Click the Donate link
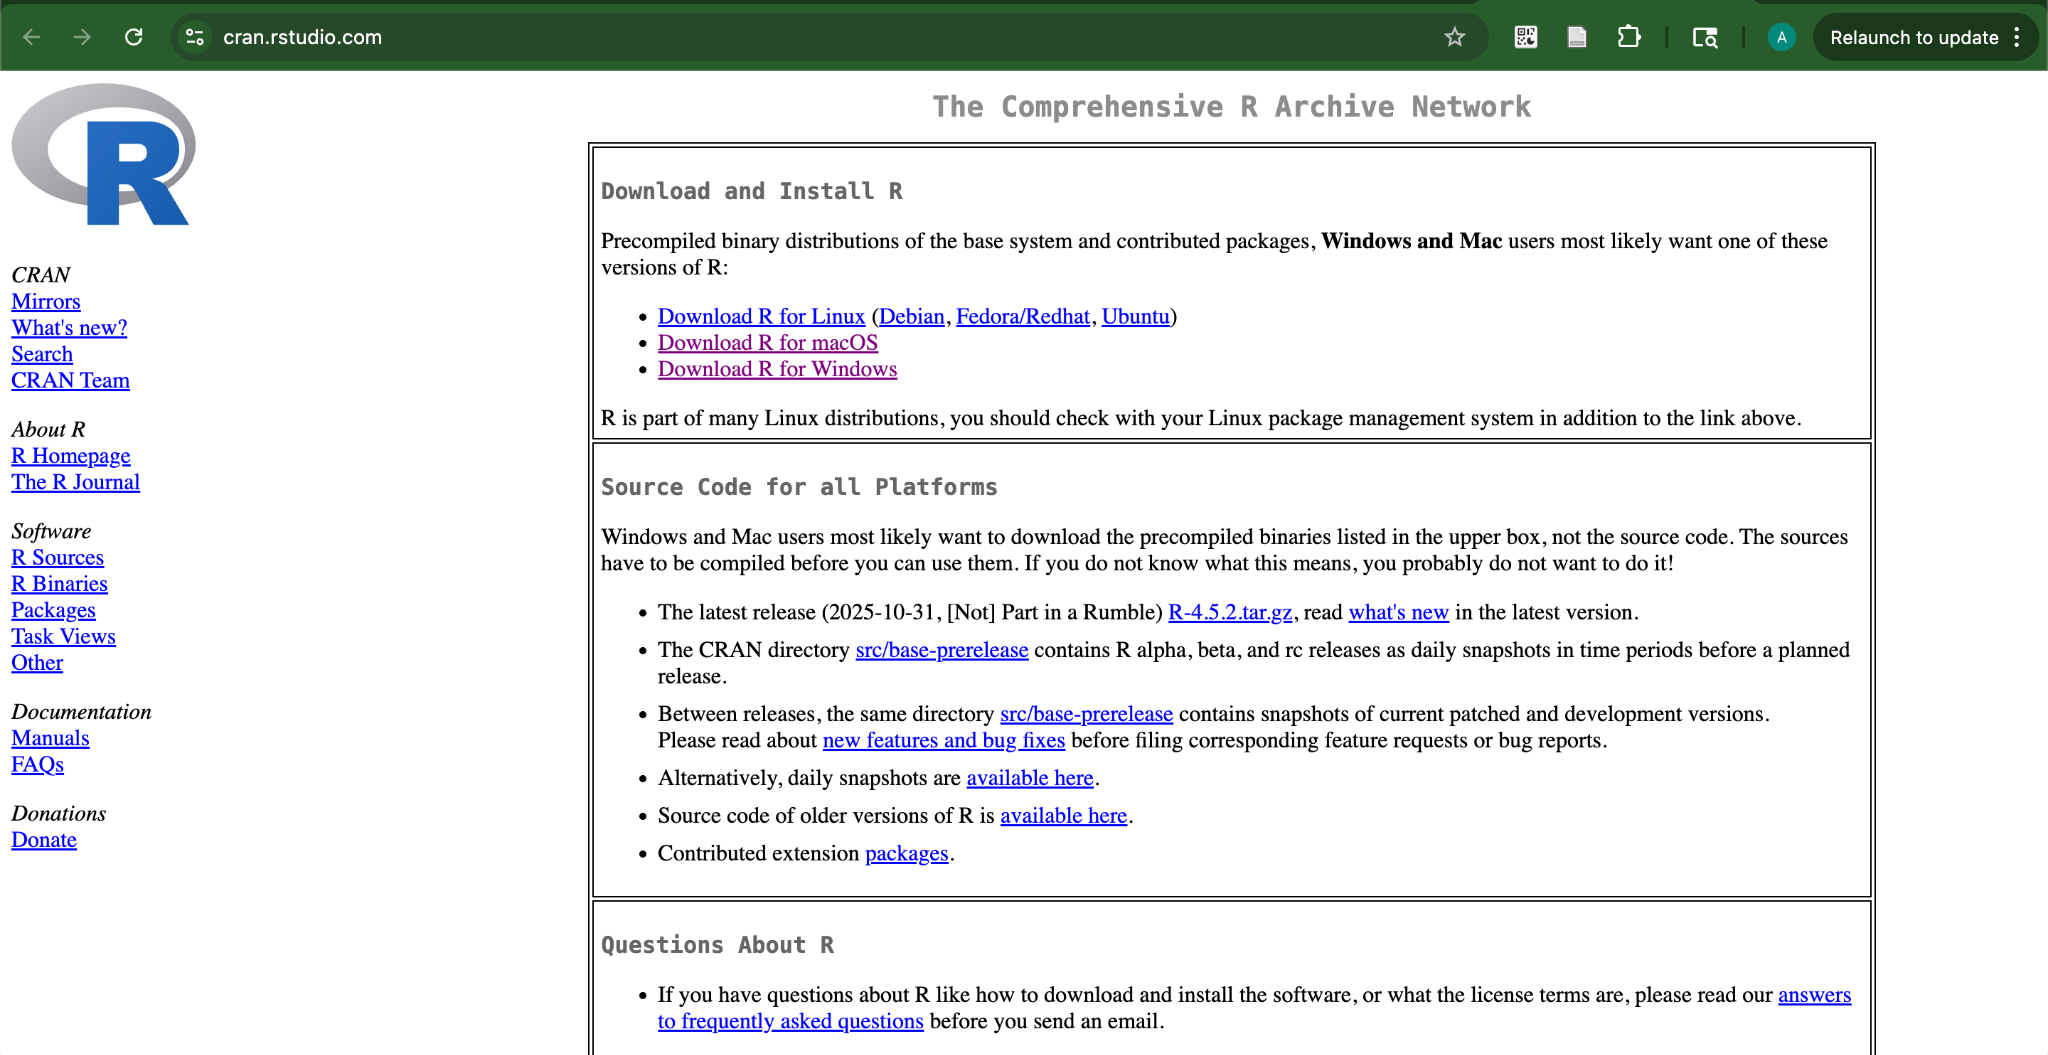 pyautogui.click(x=44, y=840)
